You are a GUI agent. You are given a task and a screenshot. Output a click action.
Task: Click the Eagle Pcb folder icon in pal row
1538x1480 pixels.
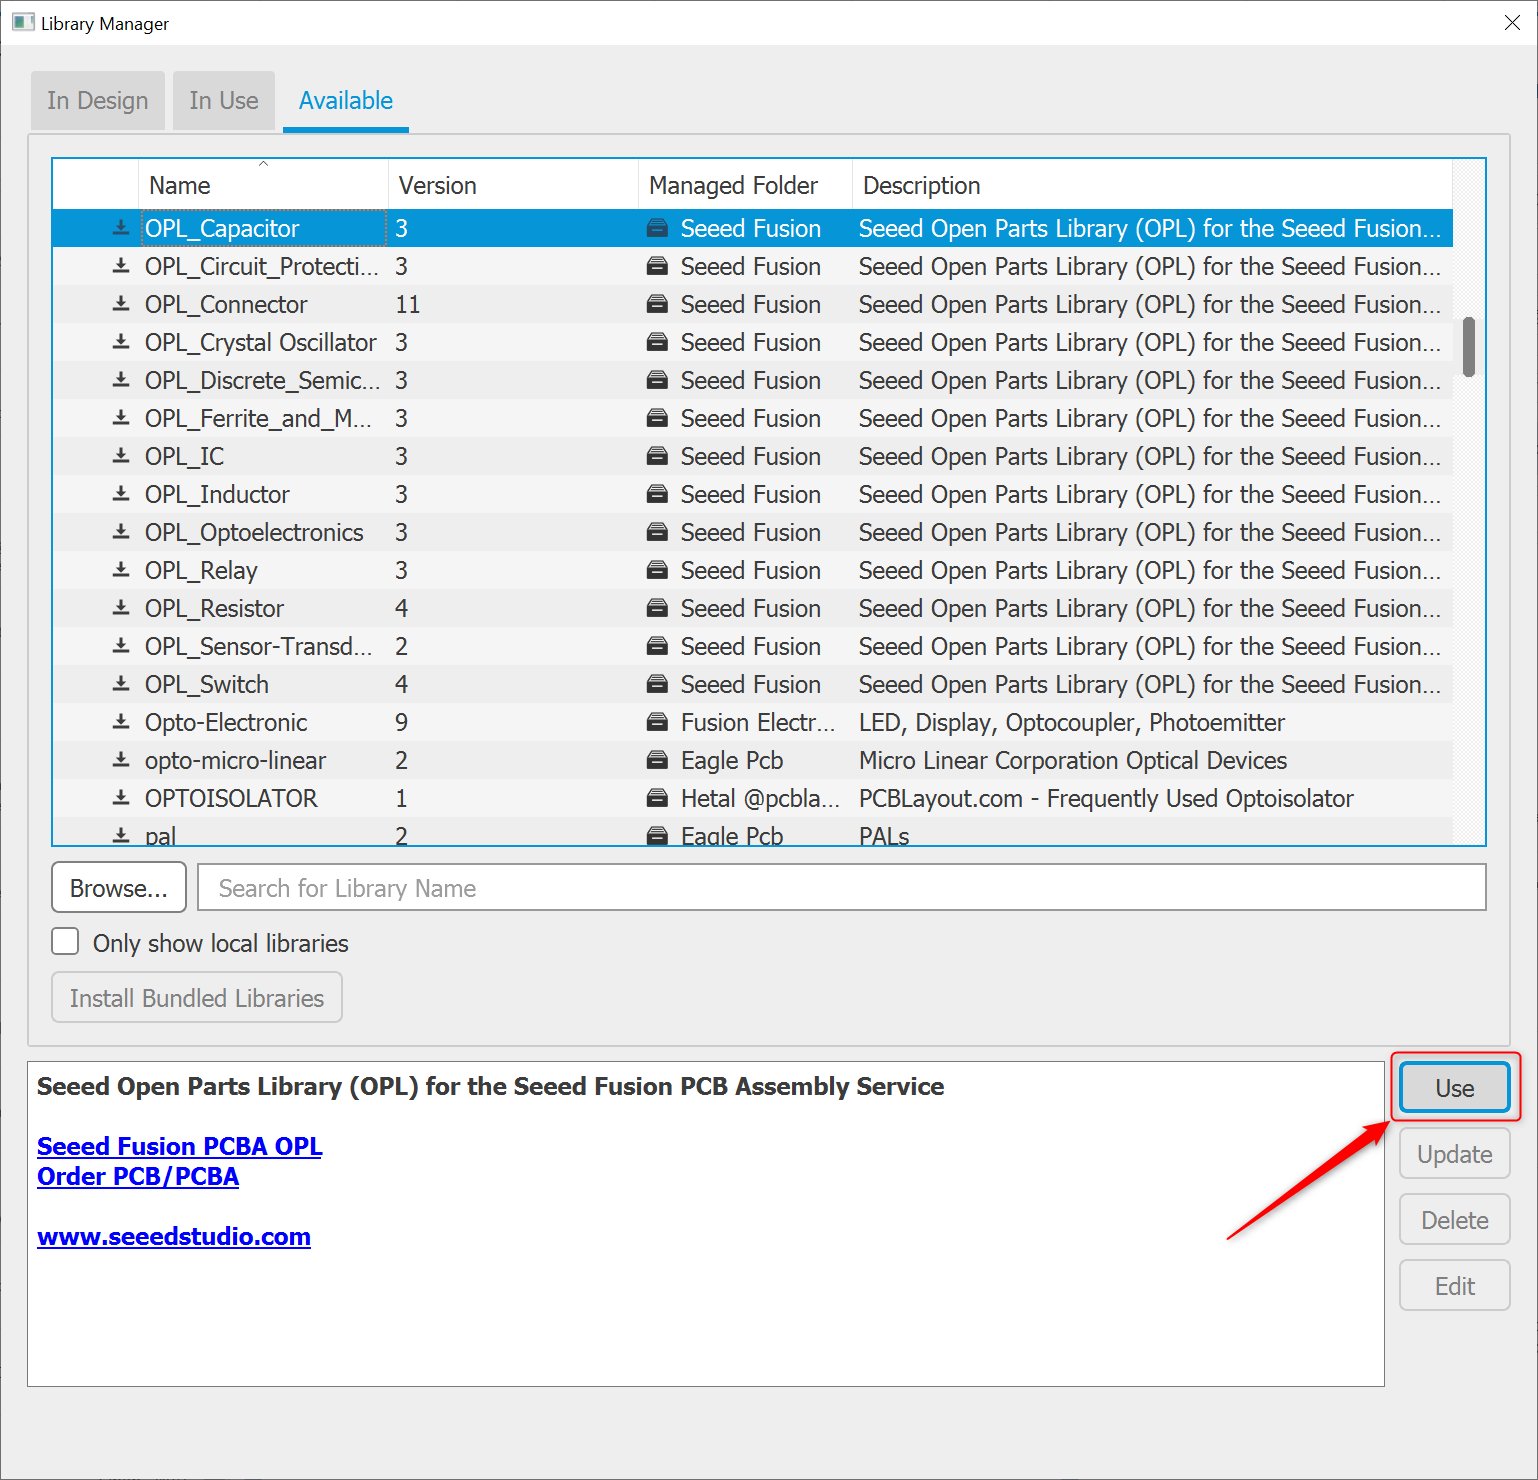coord(657,836)
